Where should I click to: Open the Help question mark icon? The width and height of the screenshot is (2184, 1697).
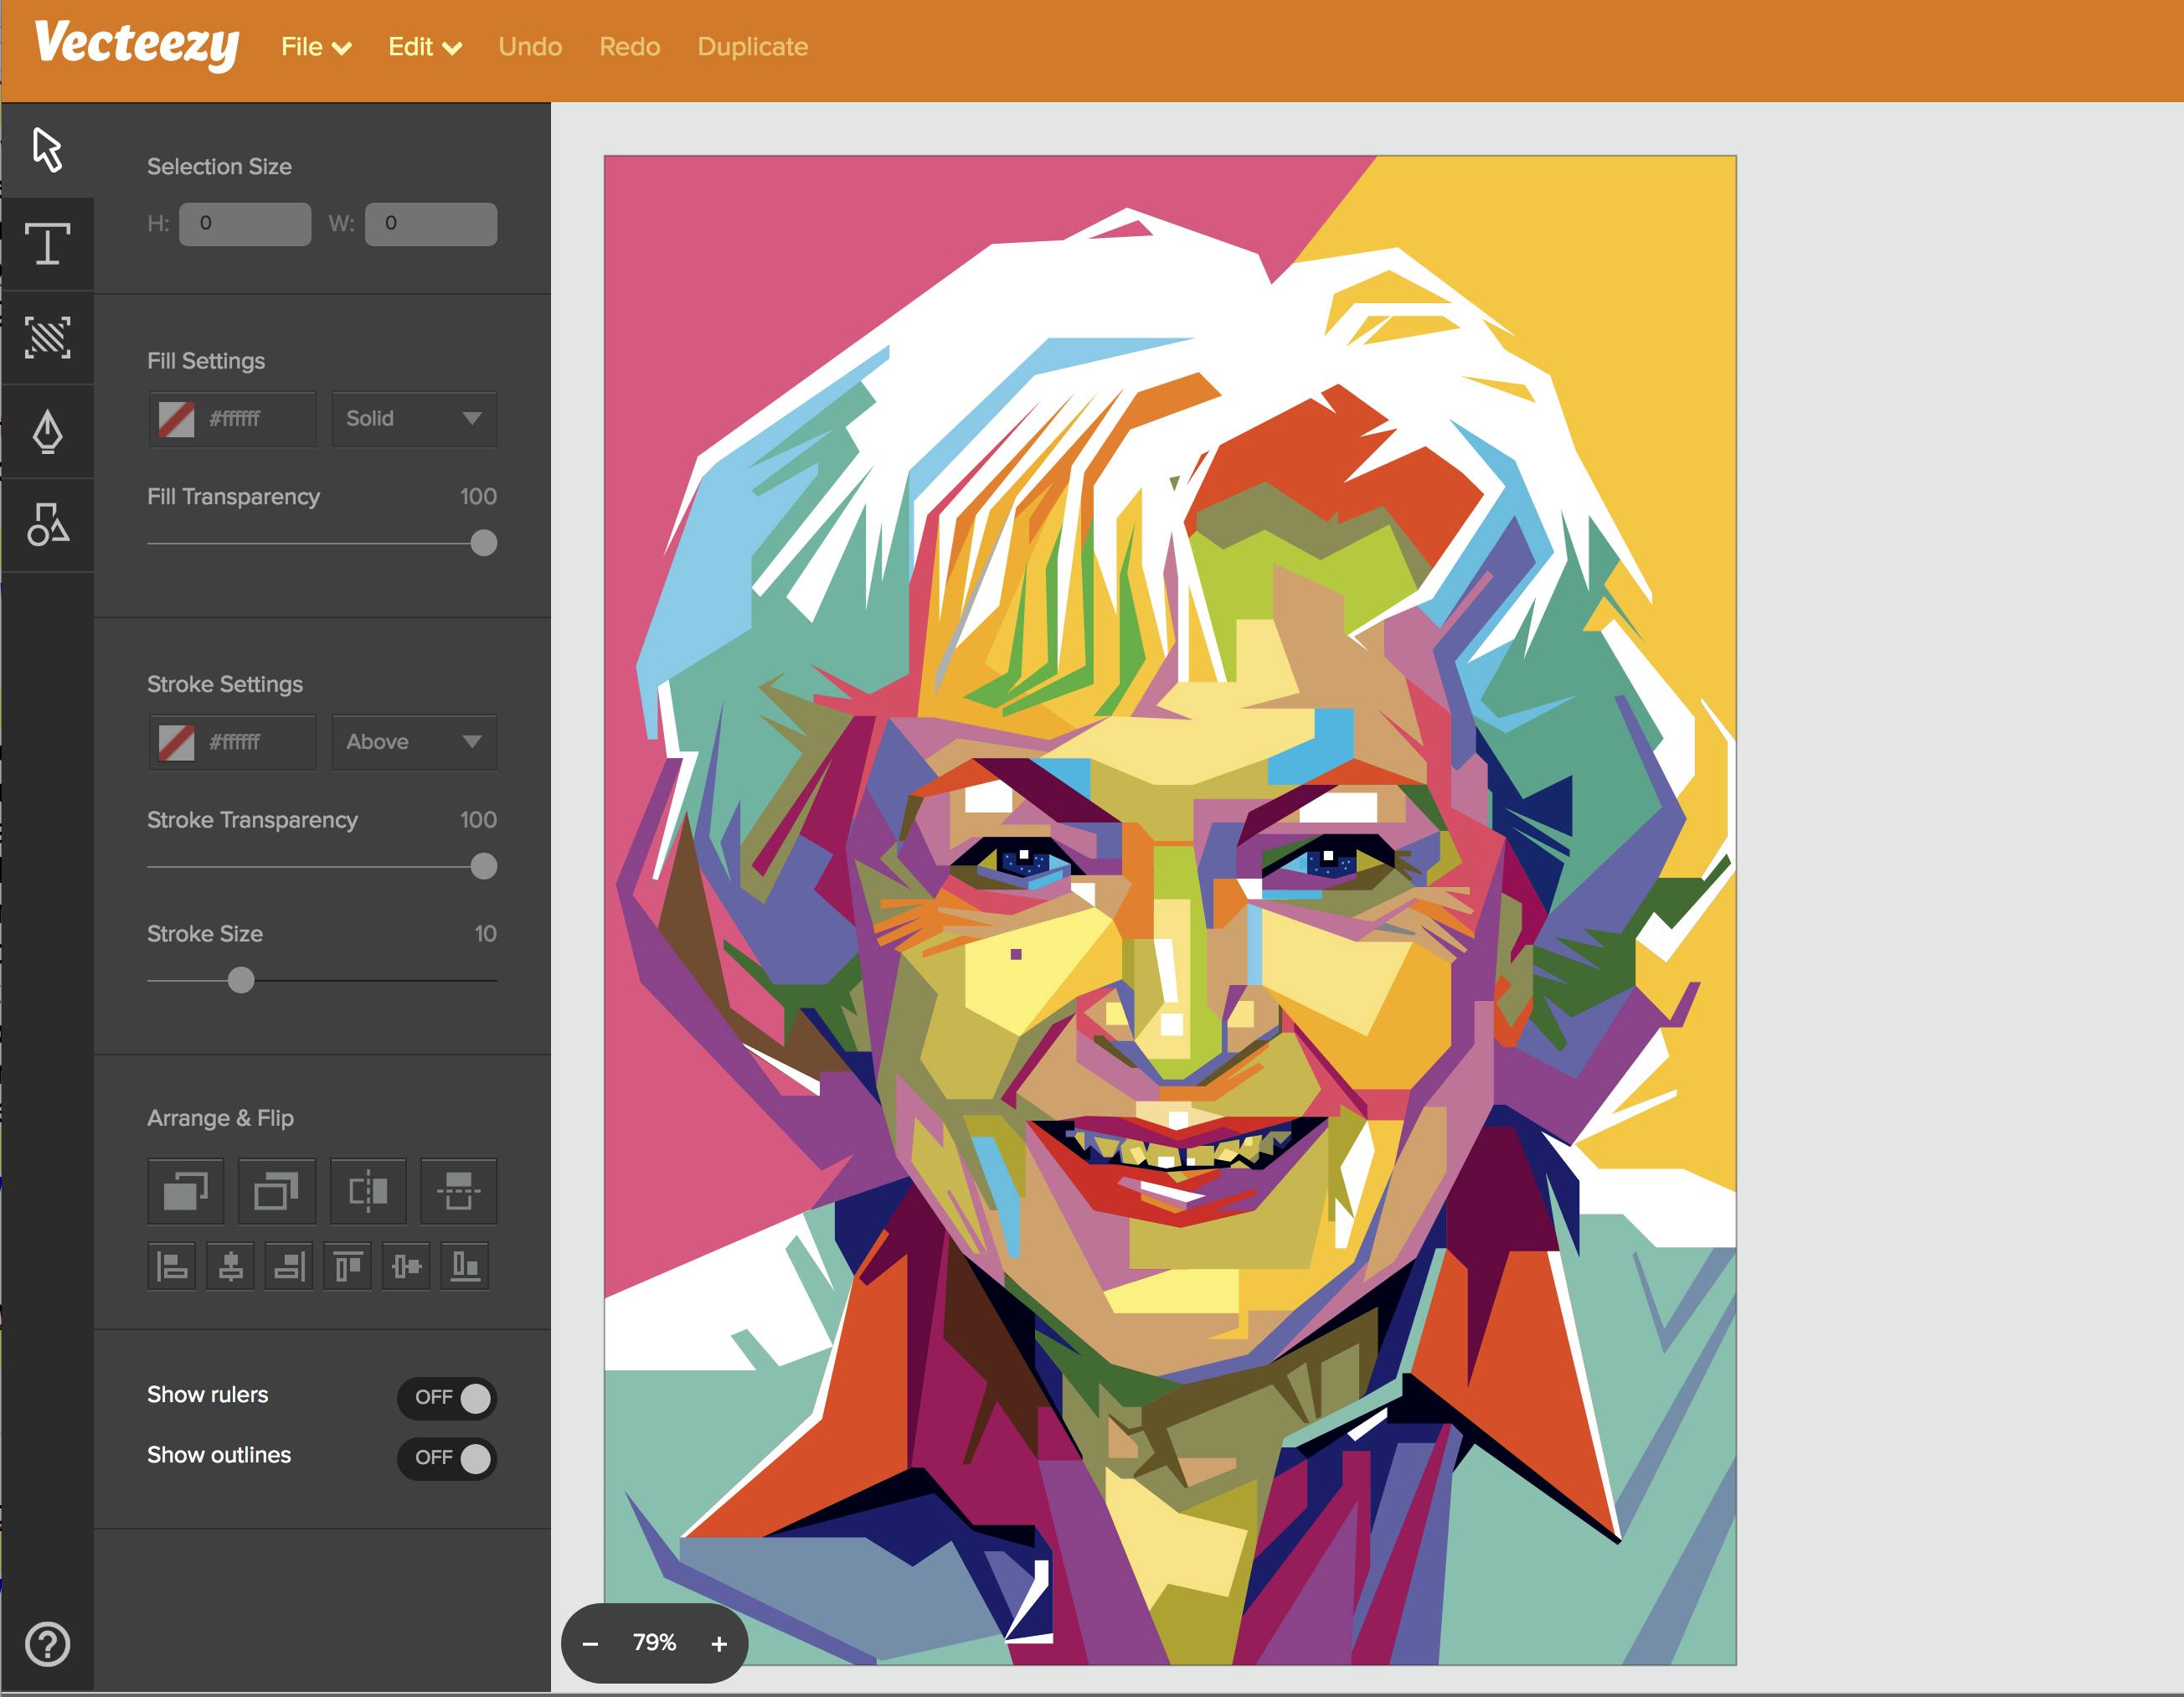point(47,1644)
